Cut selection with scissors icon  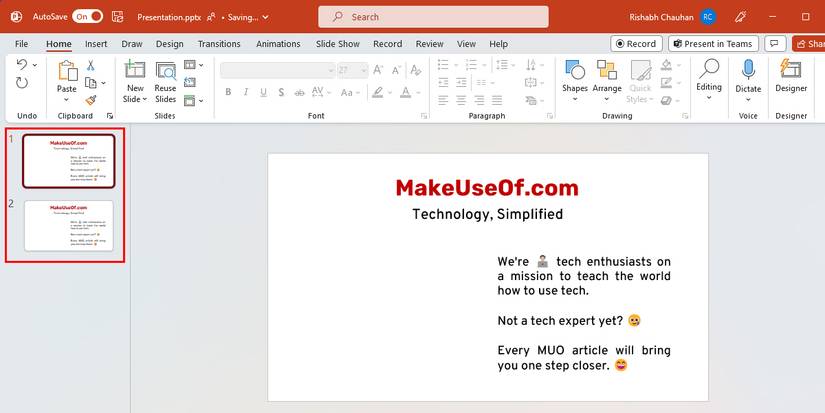(90, 65)
